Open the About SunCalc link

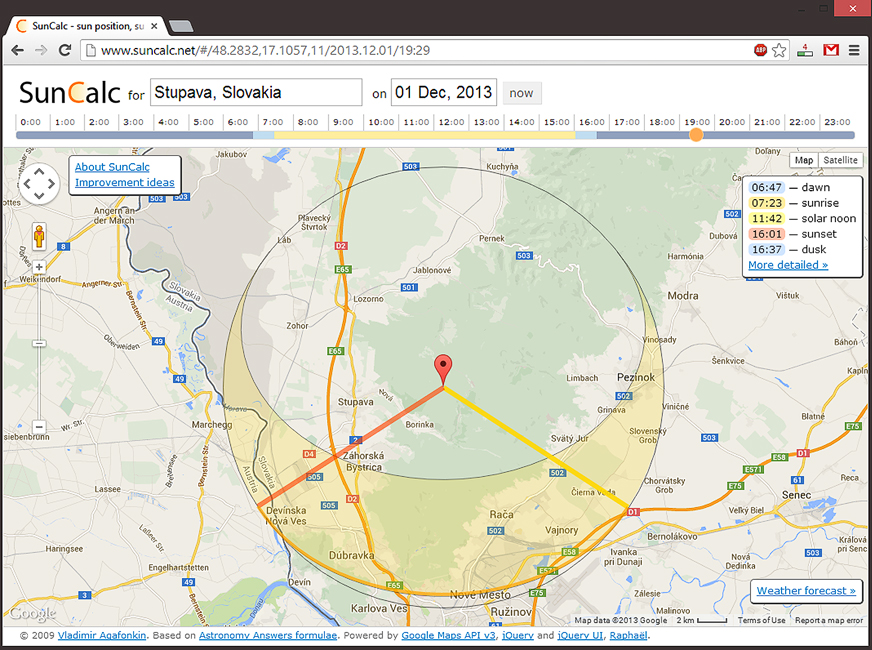(x=112, y=167)
